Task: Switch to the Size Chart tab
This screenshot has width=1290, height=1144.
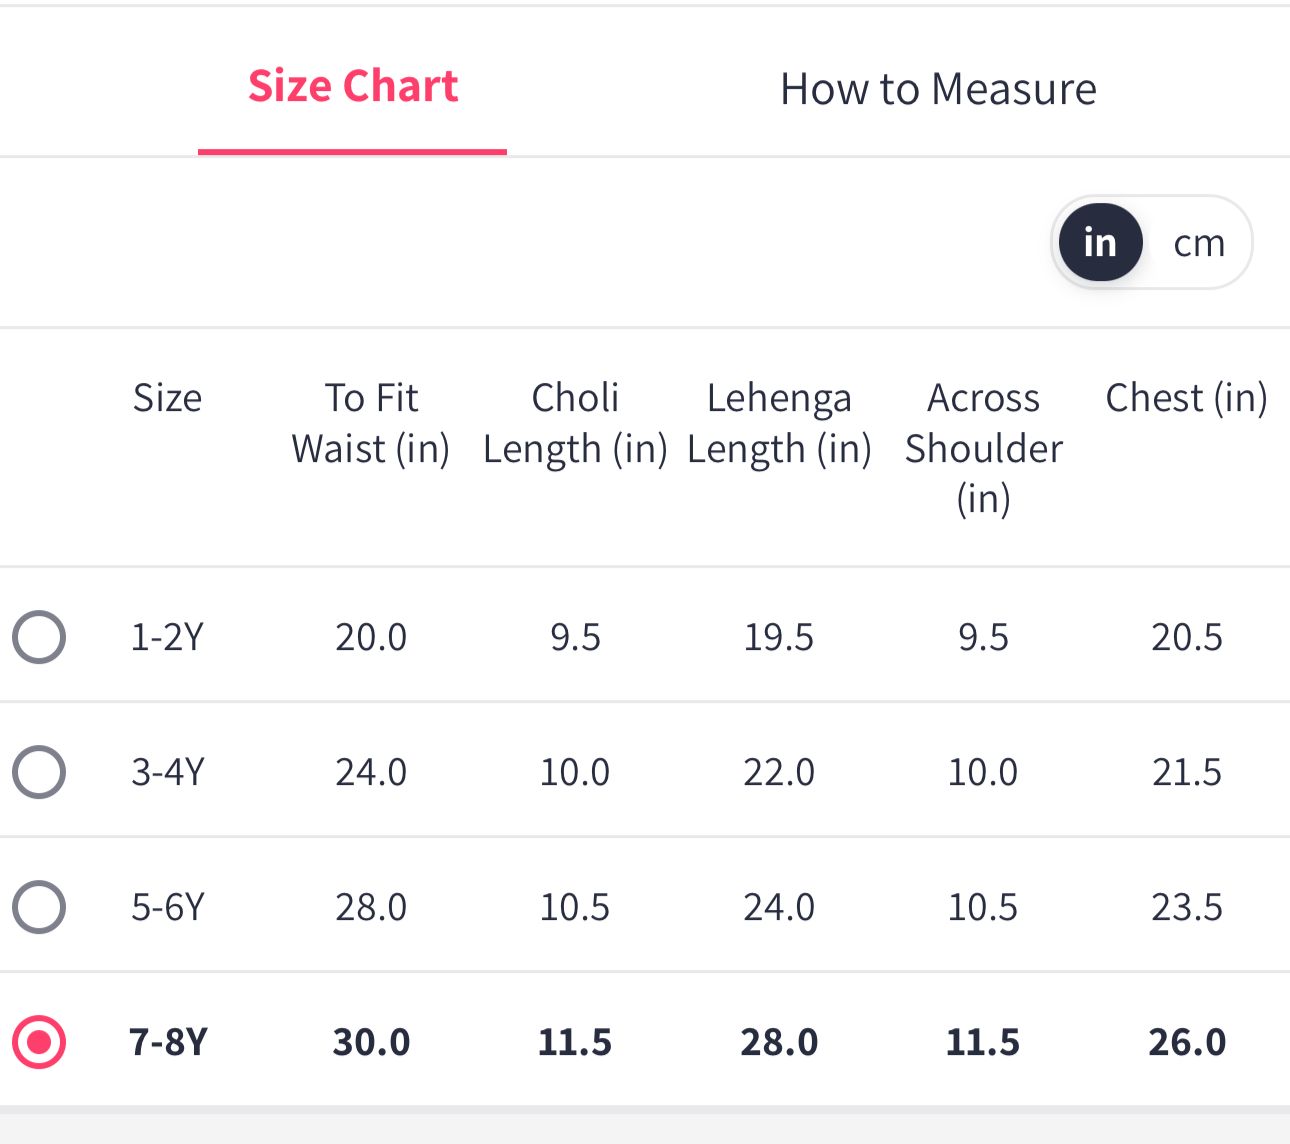Action: coord(352,87)
